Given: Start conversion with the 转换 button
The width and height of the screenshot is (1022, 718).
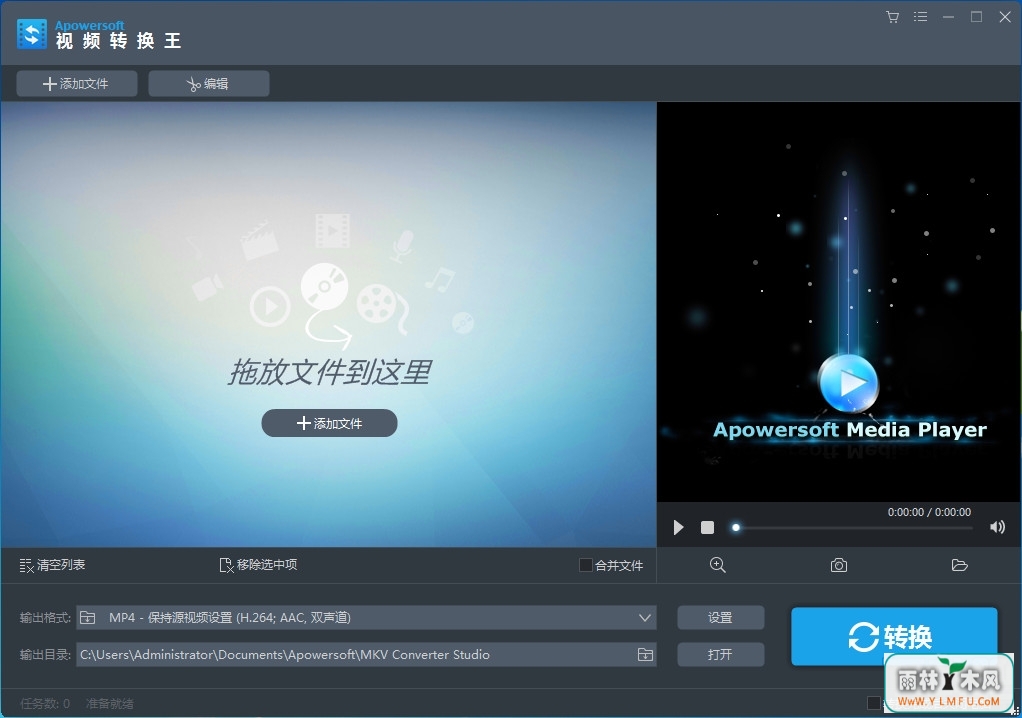Looking at the screenshot, I should tap(894, 637).
